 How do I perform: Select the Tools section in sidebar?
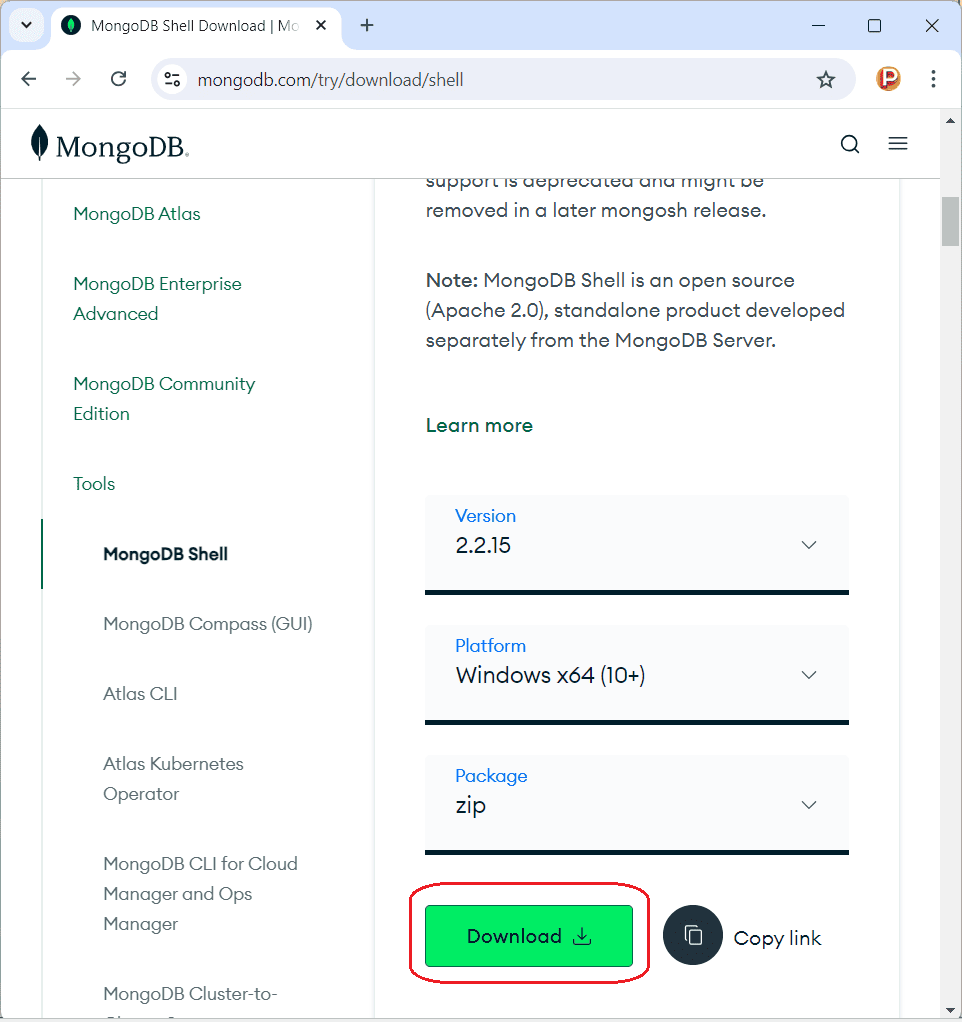coord(94,484)
